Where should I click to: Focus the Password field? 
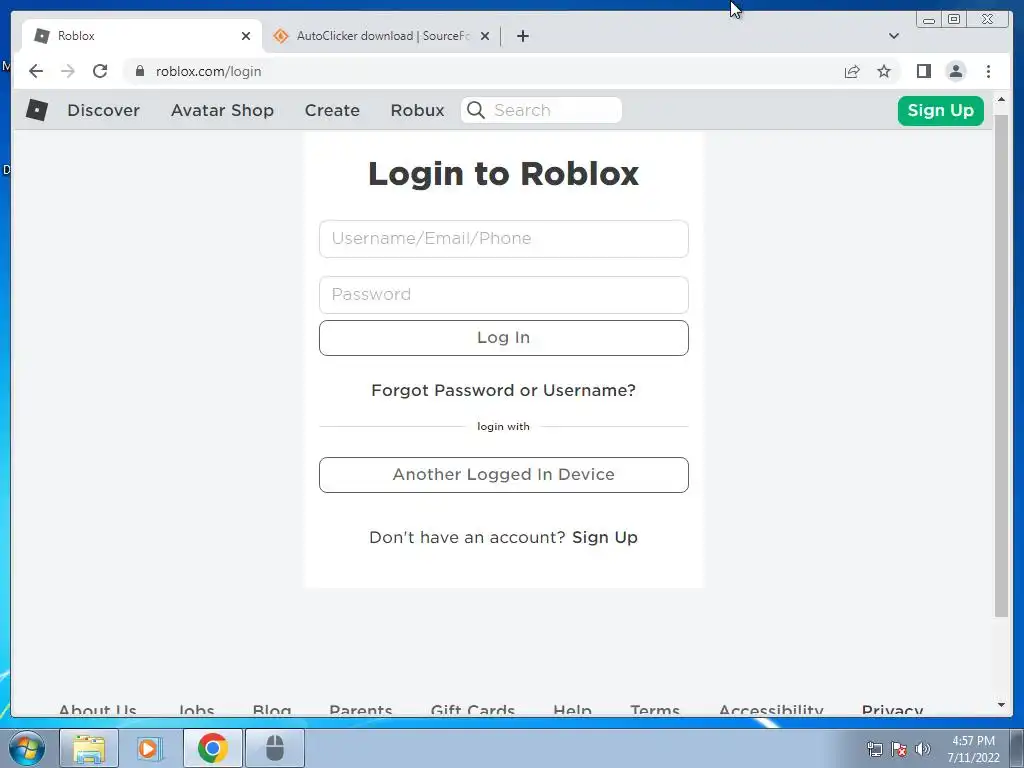504,295
